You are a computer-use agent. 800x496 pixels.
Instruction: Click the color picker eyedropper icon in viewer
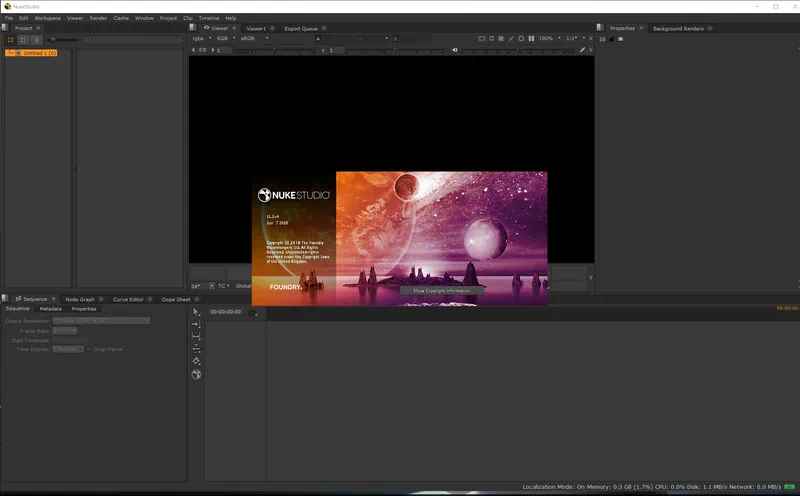click(x=582, y=50)
